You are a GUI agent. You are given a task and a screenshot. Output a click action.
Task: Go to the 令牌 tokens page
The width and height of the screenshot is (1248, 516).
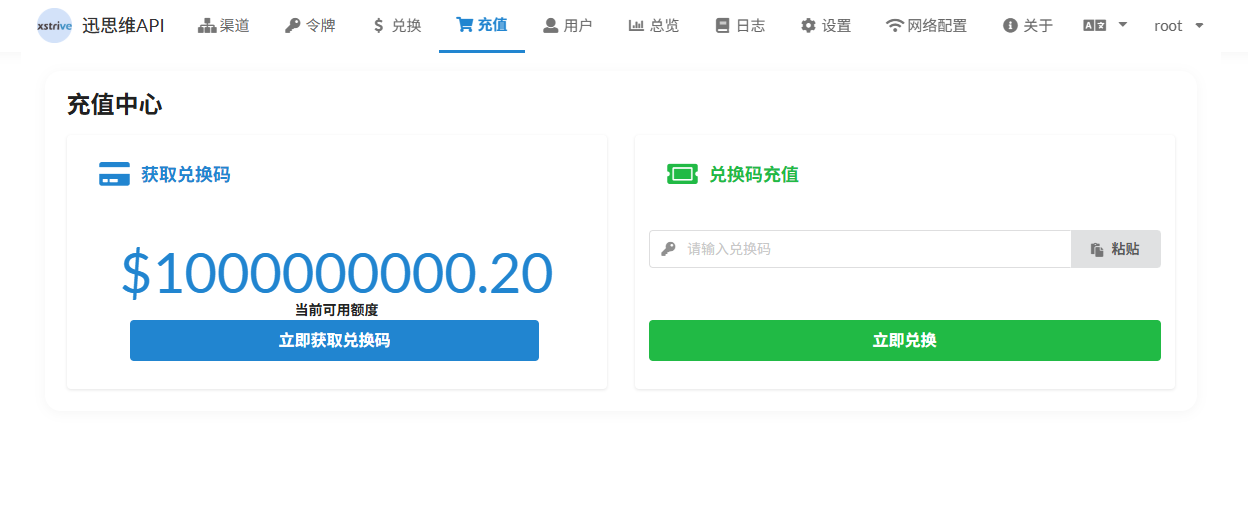310,26
